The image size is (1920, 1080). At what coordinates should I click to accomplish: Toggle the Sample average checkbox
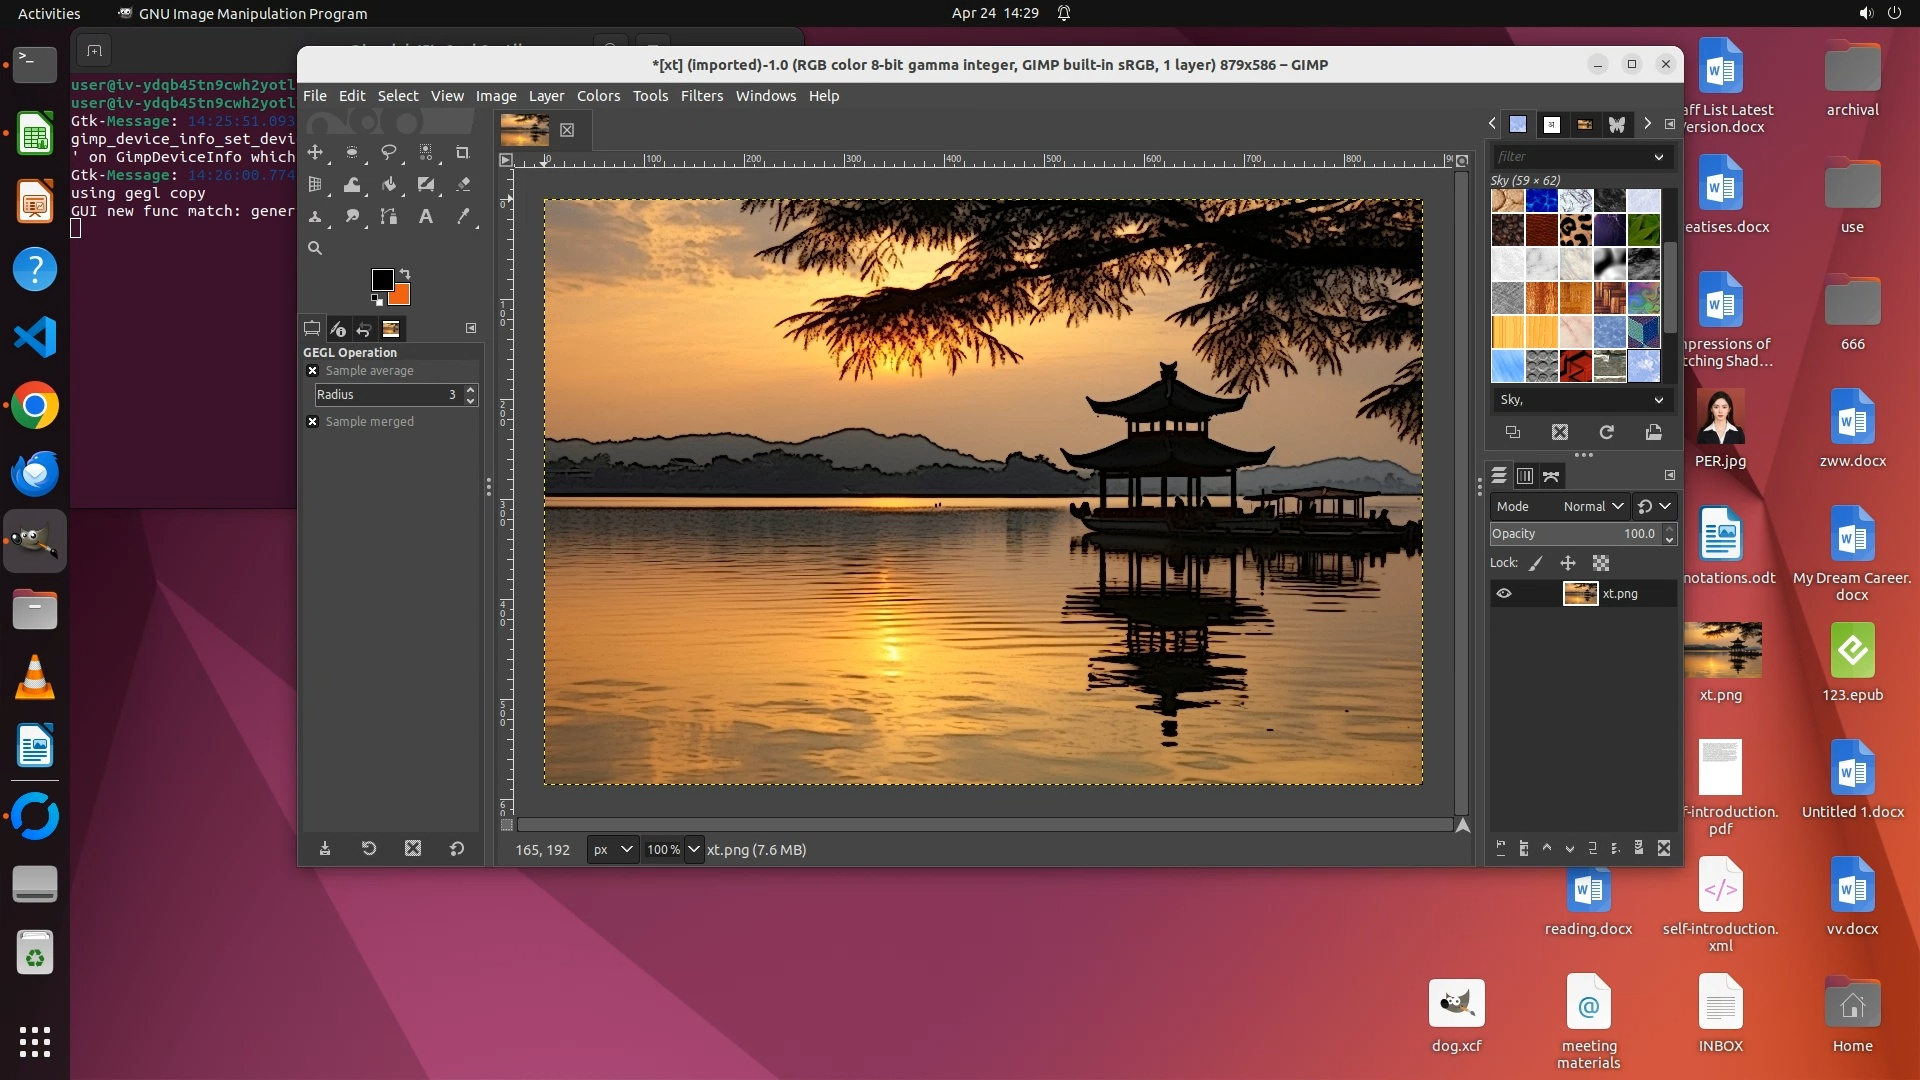312,371
